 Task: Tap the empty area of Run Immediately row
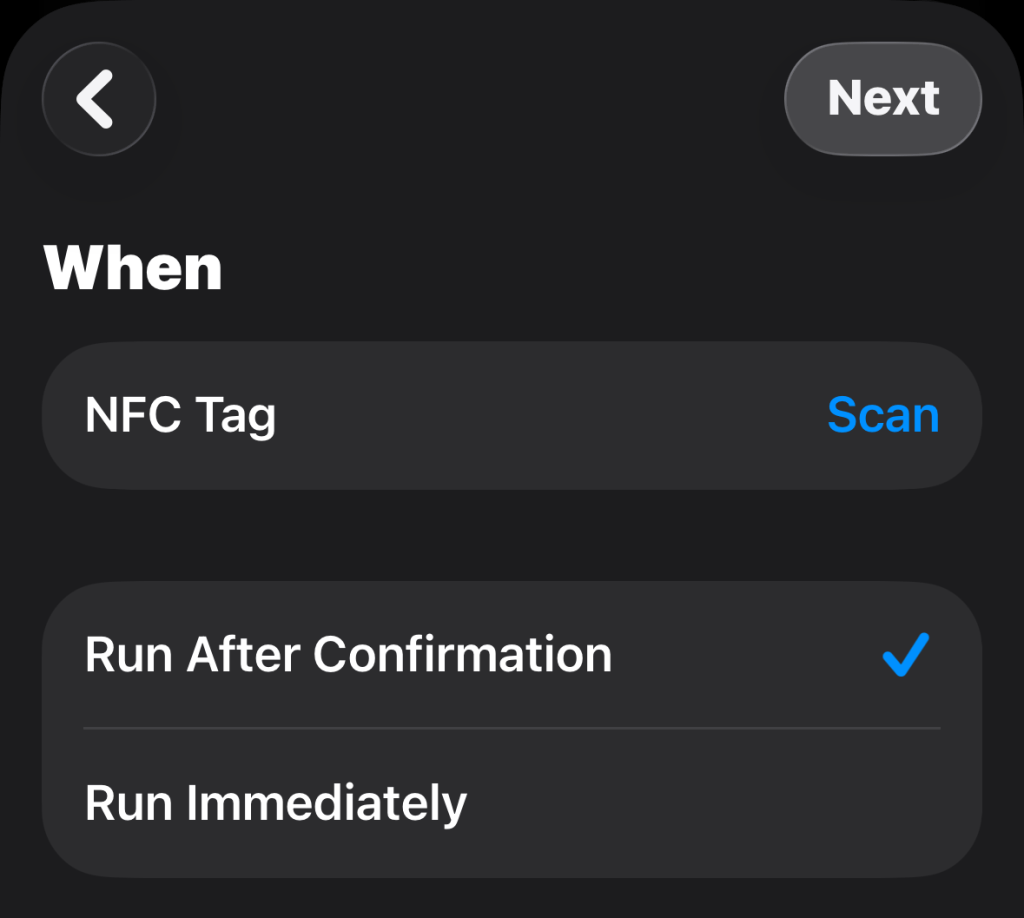tap(720, 803)
